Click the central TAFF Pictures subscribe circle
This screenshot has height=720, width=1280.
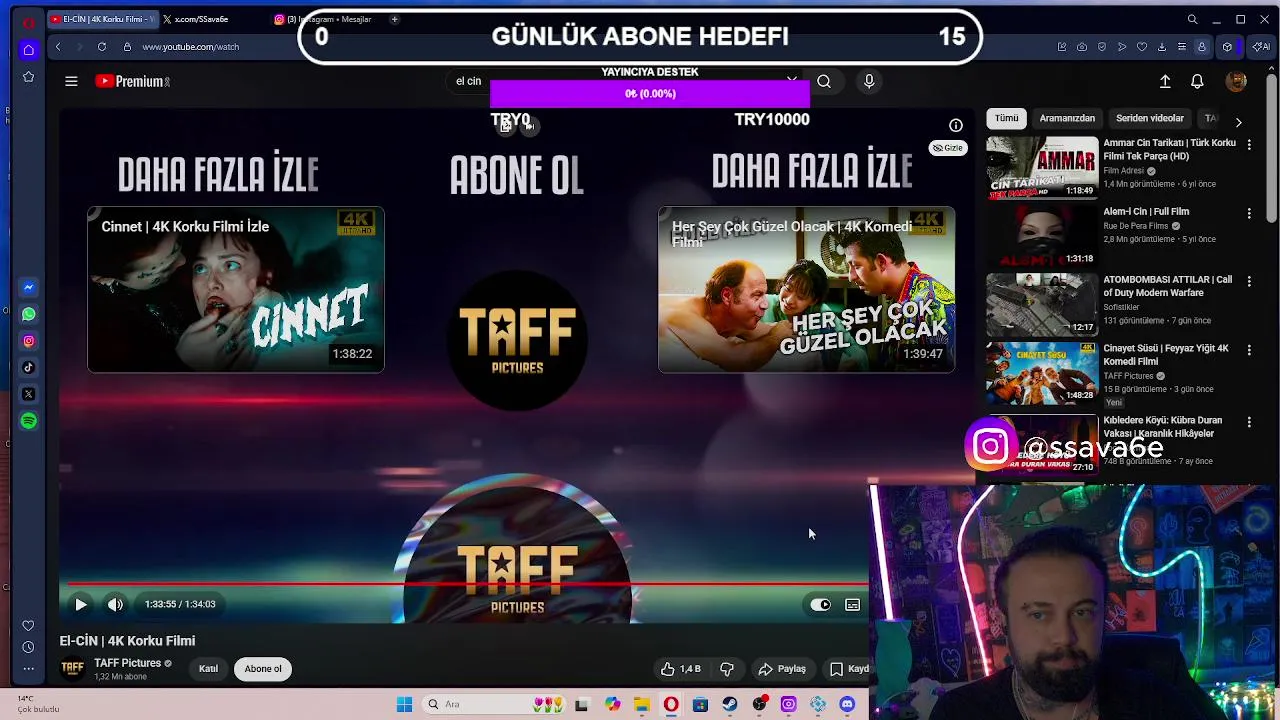(x=517, y=340)
